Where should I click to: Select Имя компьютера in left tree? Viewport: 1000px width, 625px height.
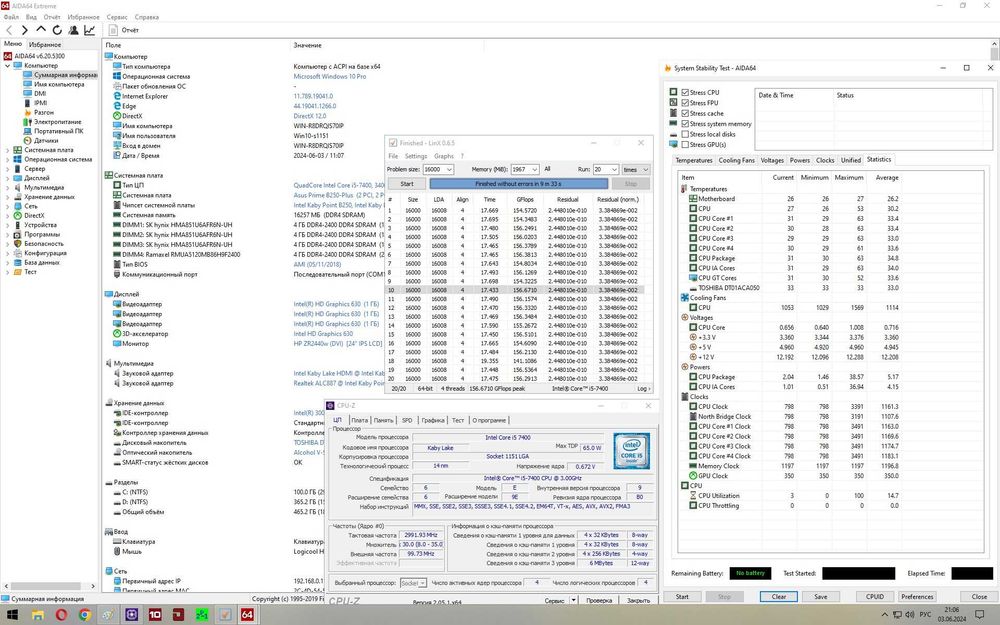pyautogui.click(x=59, y=84)
